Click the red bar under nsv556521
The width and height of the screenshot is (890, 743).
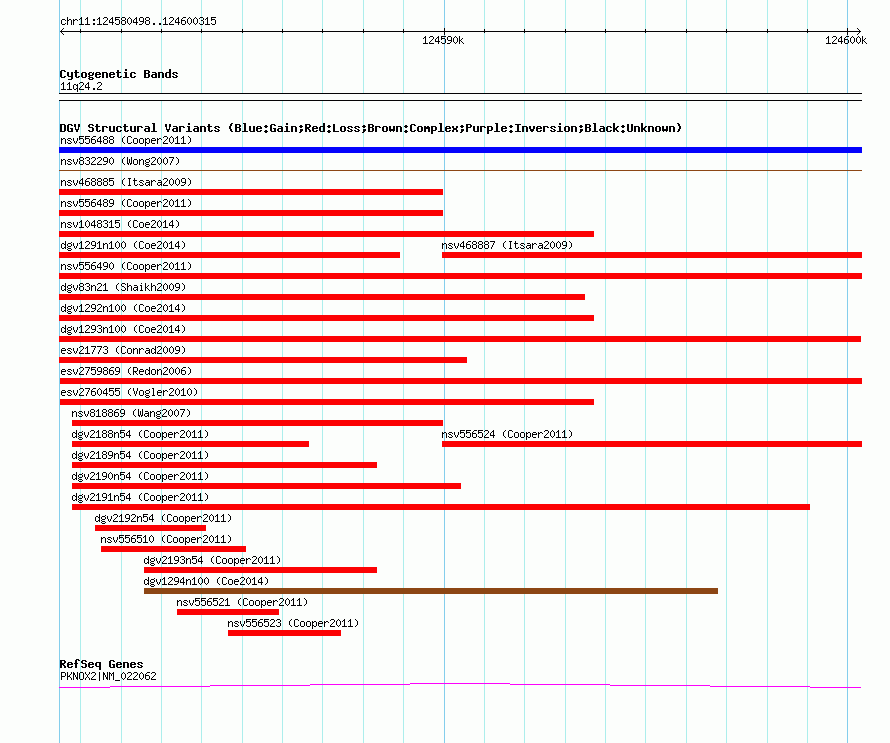228,612
